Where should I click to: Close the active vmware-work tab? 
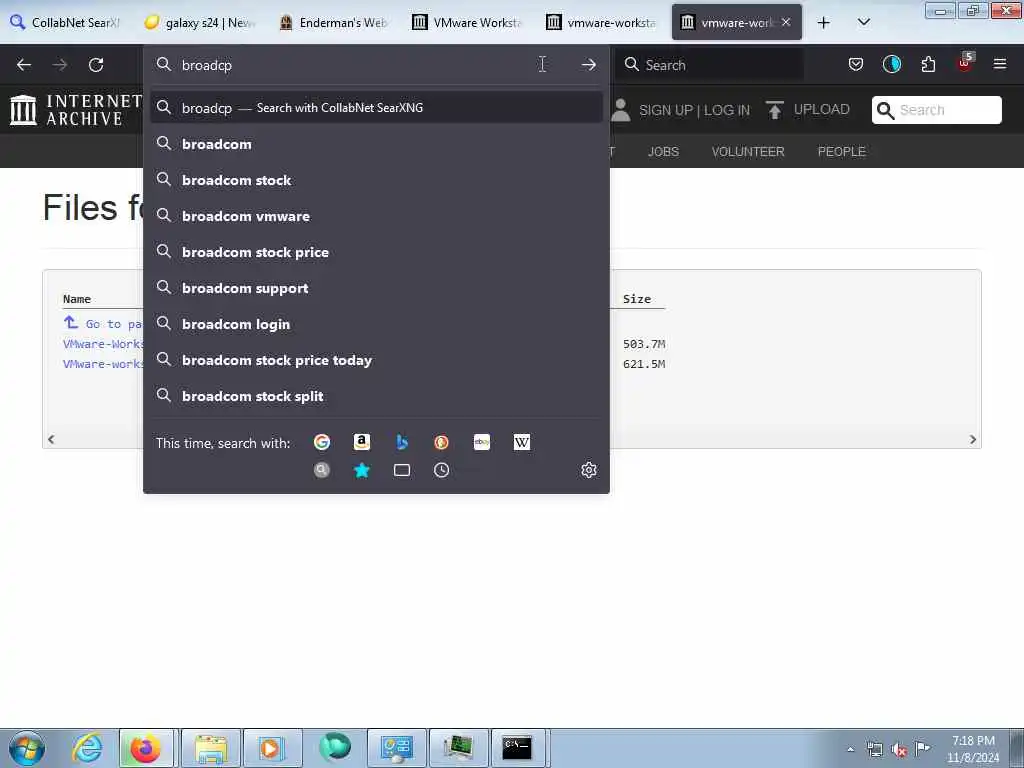coord(786,22)
